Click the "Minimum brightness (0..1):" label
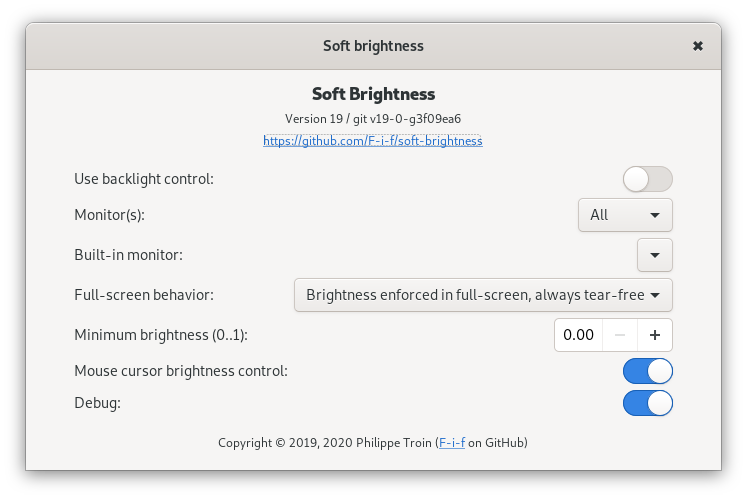This screenshot has height=499, width=747. (x=161, y=335)
